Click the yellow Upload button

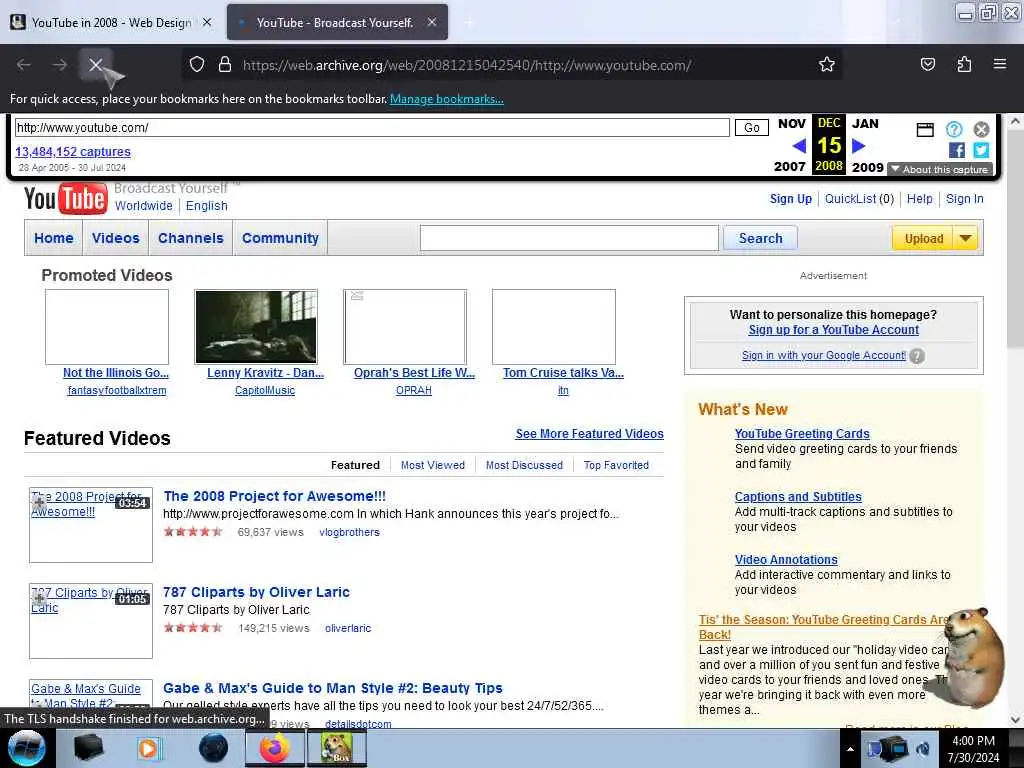click(x=923, y=238)
